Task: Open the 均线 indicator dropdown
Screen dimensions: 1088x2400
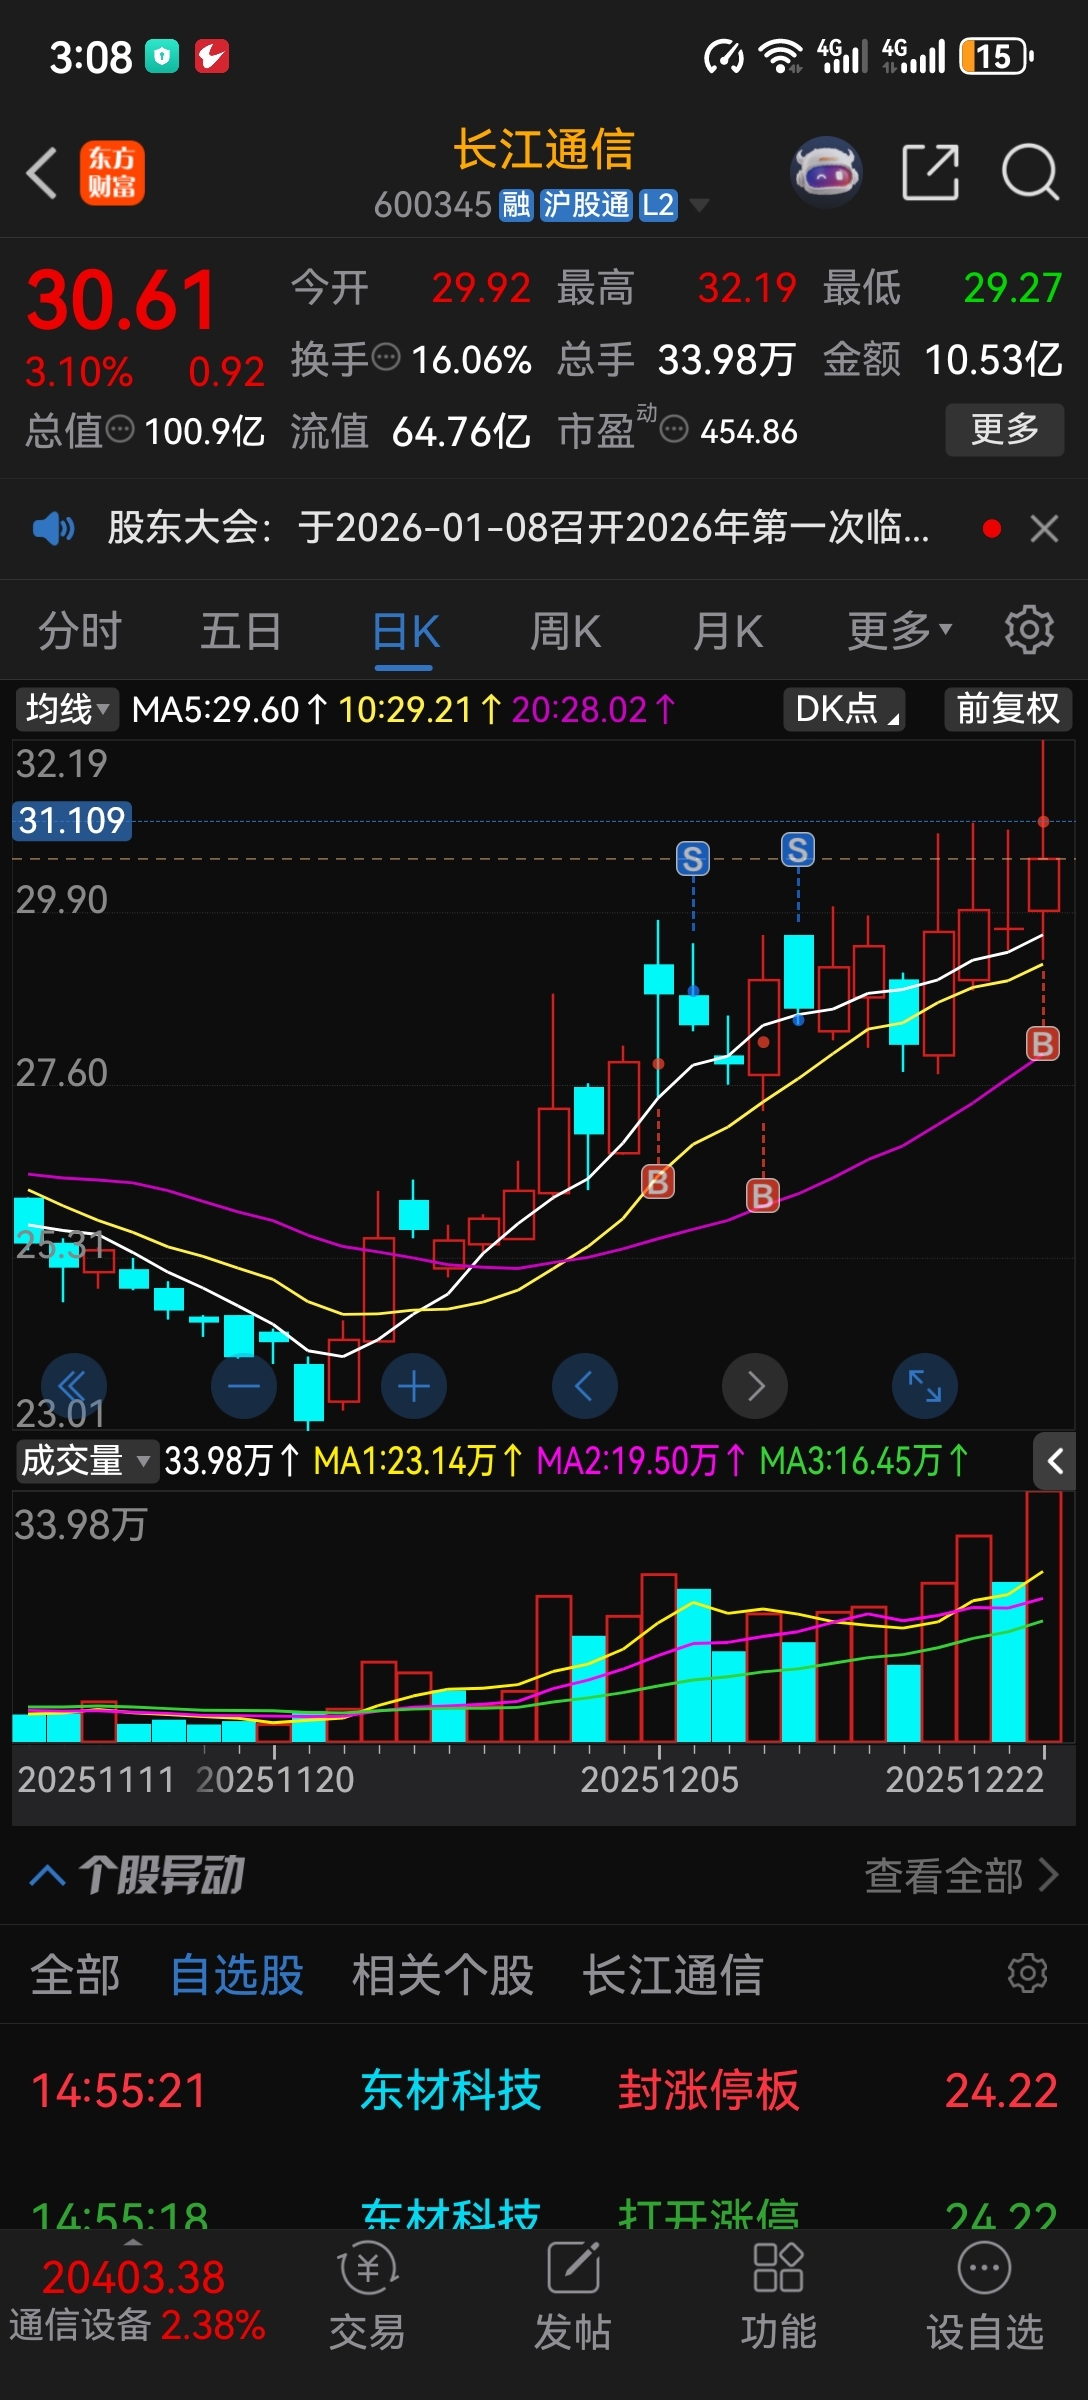Action: coord(66,709)
